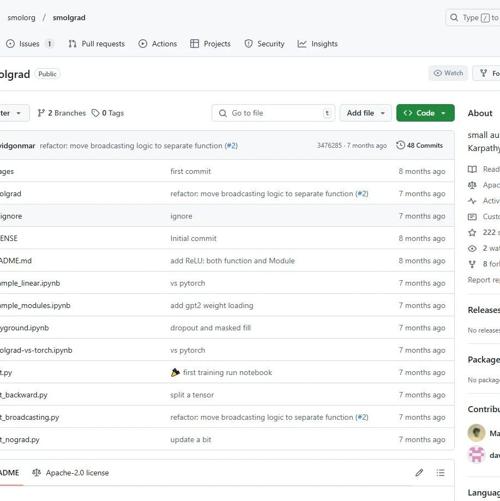The height and width of the screenshot is (501, 500).
Task: Click the Report repository link
Action: coord(484,280)
